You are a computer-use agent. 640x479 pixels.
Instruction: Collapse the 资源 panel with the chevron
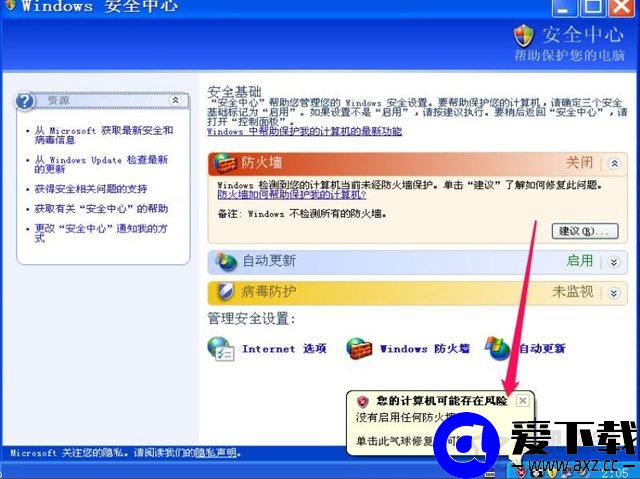coord(175,100)
